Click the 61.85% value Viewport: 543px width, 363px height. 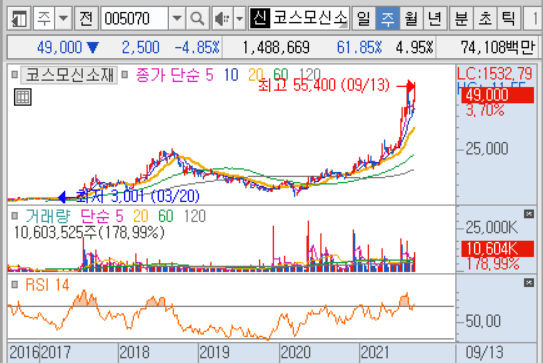359,47
